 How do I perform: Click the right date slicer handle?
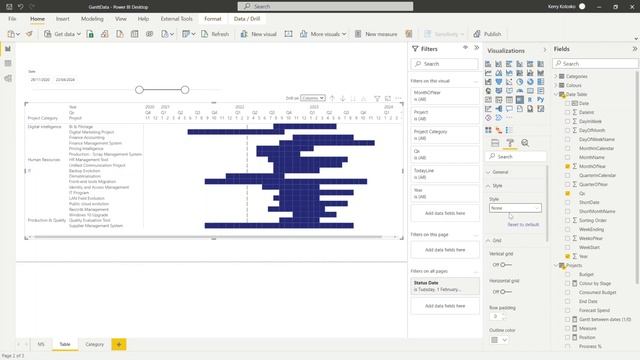point(185,90)
